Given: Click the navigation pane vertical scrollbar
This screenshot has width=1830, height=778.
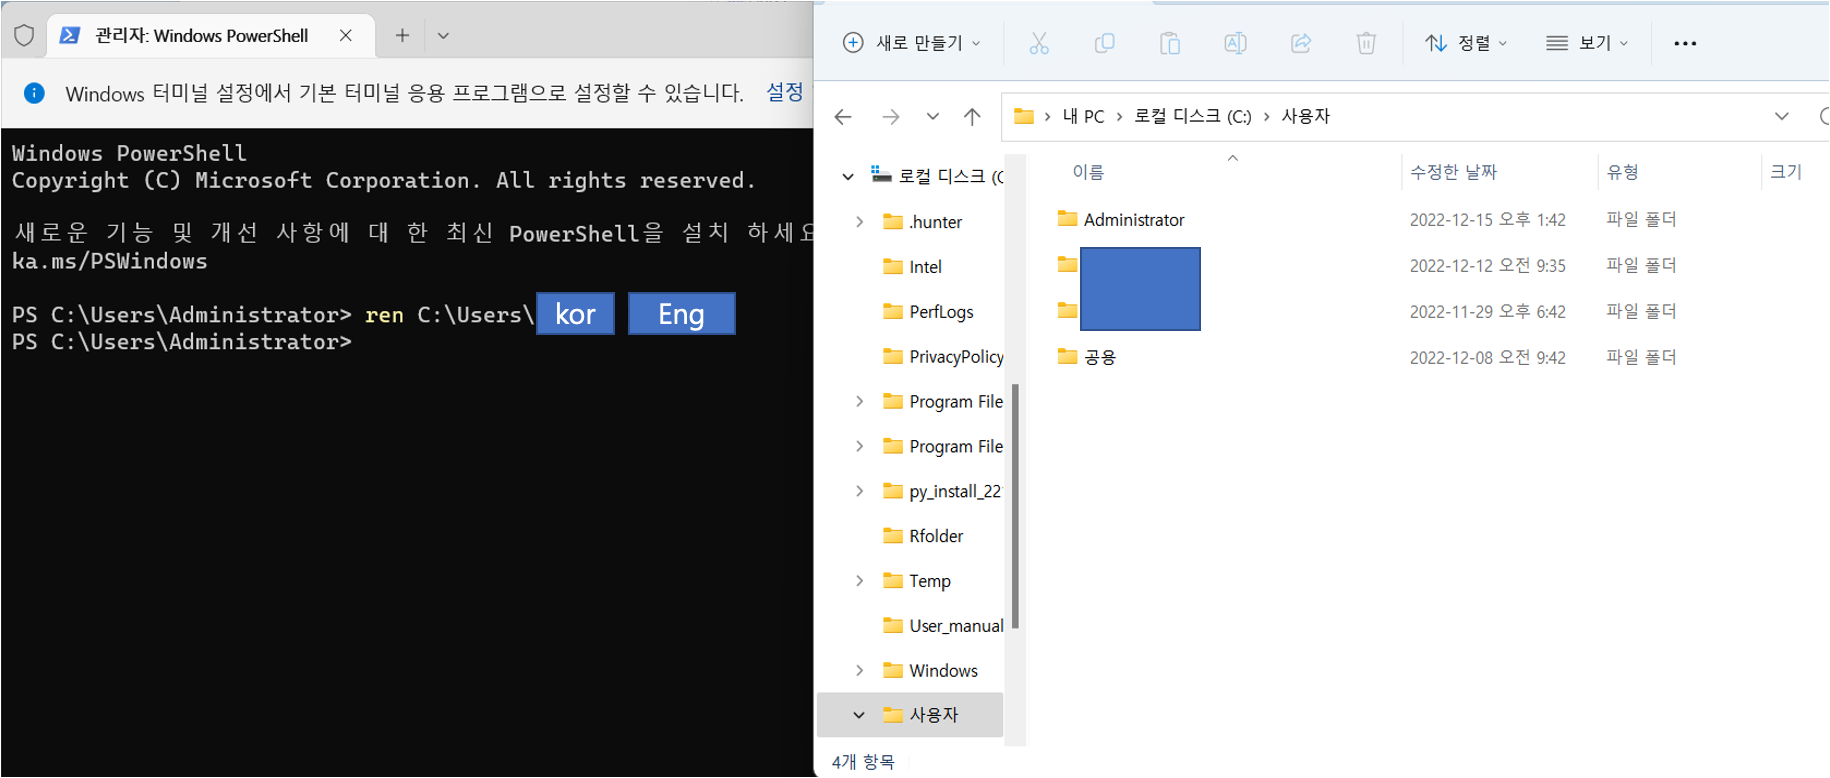Looking at the screenshot, I should coord(1016,506).
